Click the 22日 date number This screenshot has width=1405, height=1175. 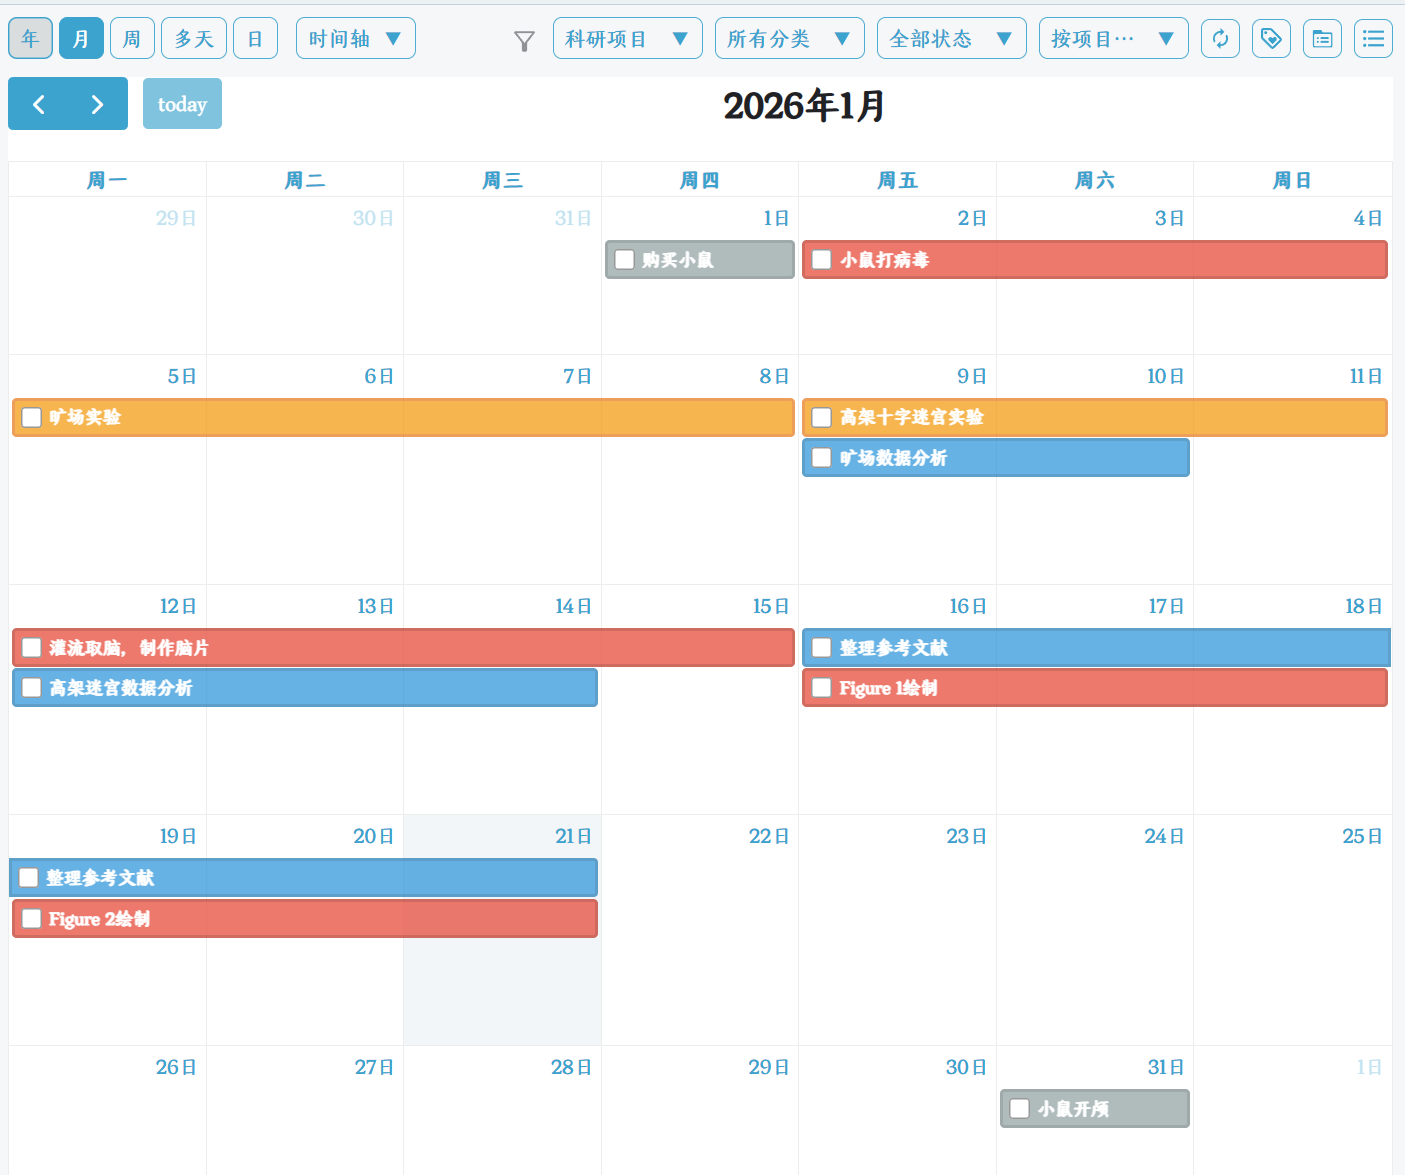point(769,836)
